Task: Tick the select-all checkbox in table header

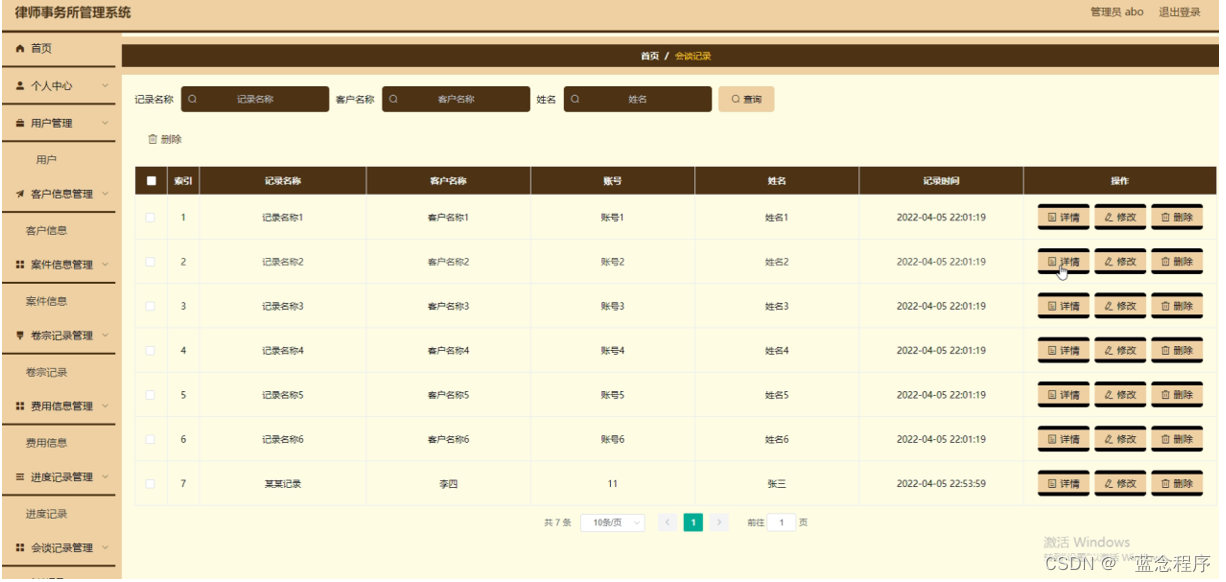Action: pos(151,181)
